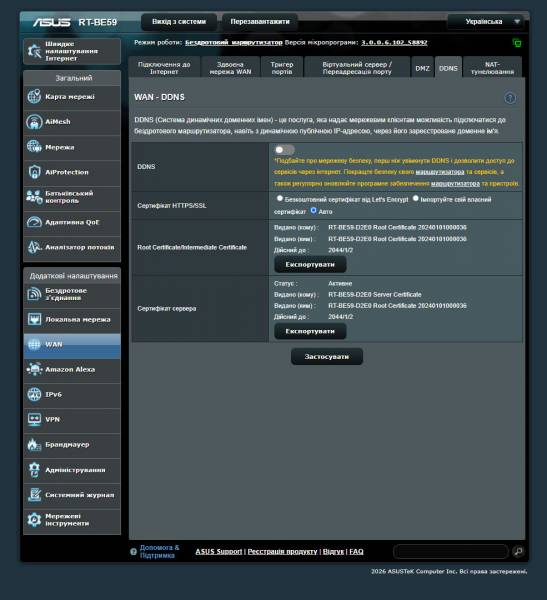Click first маршрутизатора link in DDNS warning
The image size is (547, 600).
pyautogui.click(x=440, y=172)
